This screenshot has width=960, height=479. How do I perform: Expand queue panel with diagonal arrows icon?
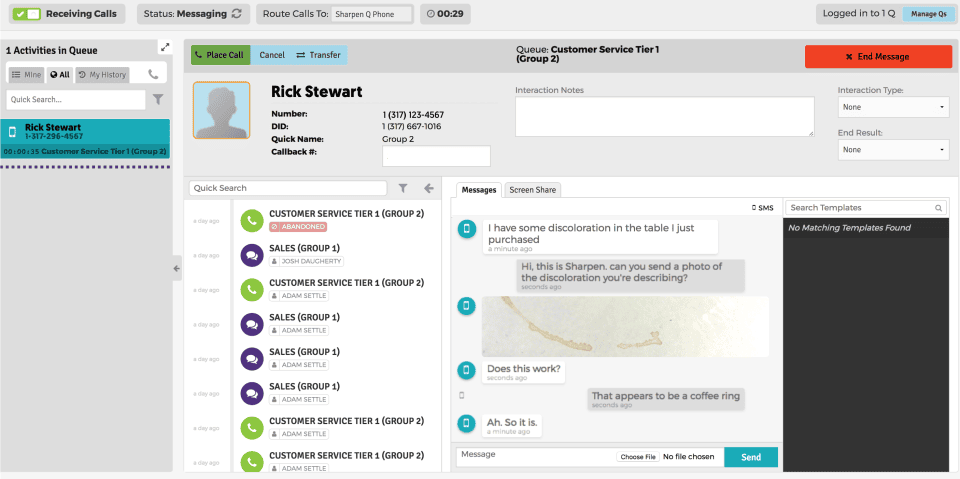coord(164,47)
